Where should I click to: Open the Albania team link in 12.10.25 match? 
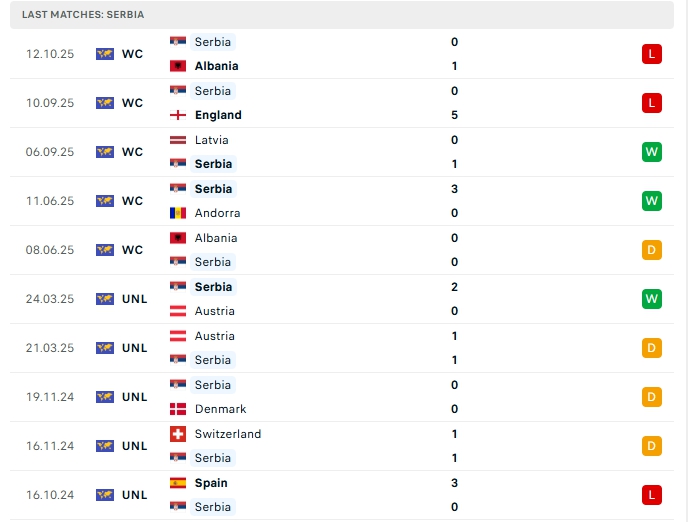pyautogui.click(x=217, y=66)
